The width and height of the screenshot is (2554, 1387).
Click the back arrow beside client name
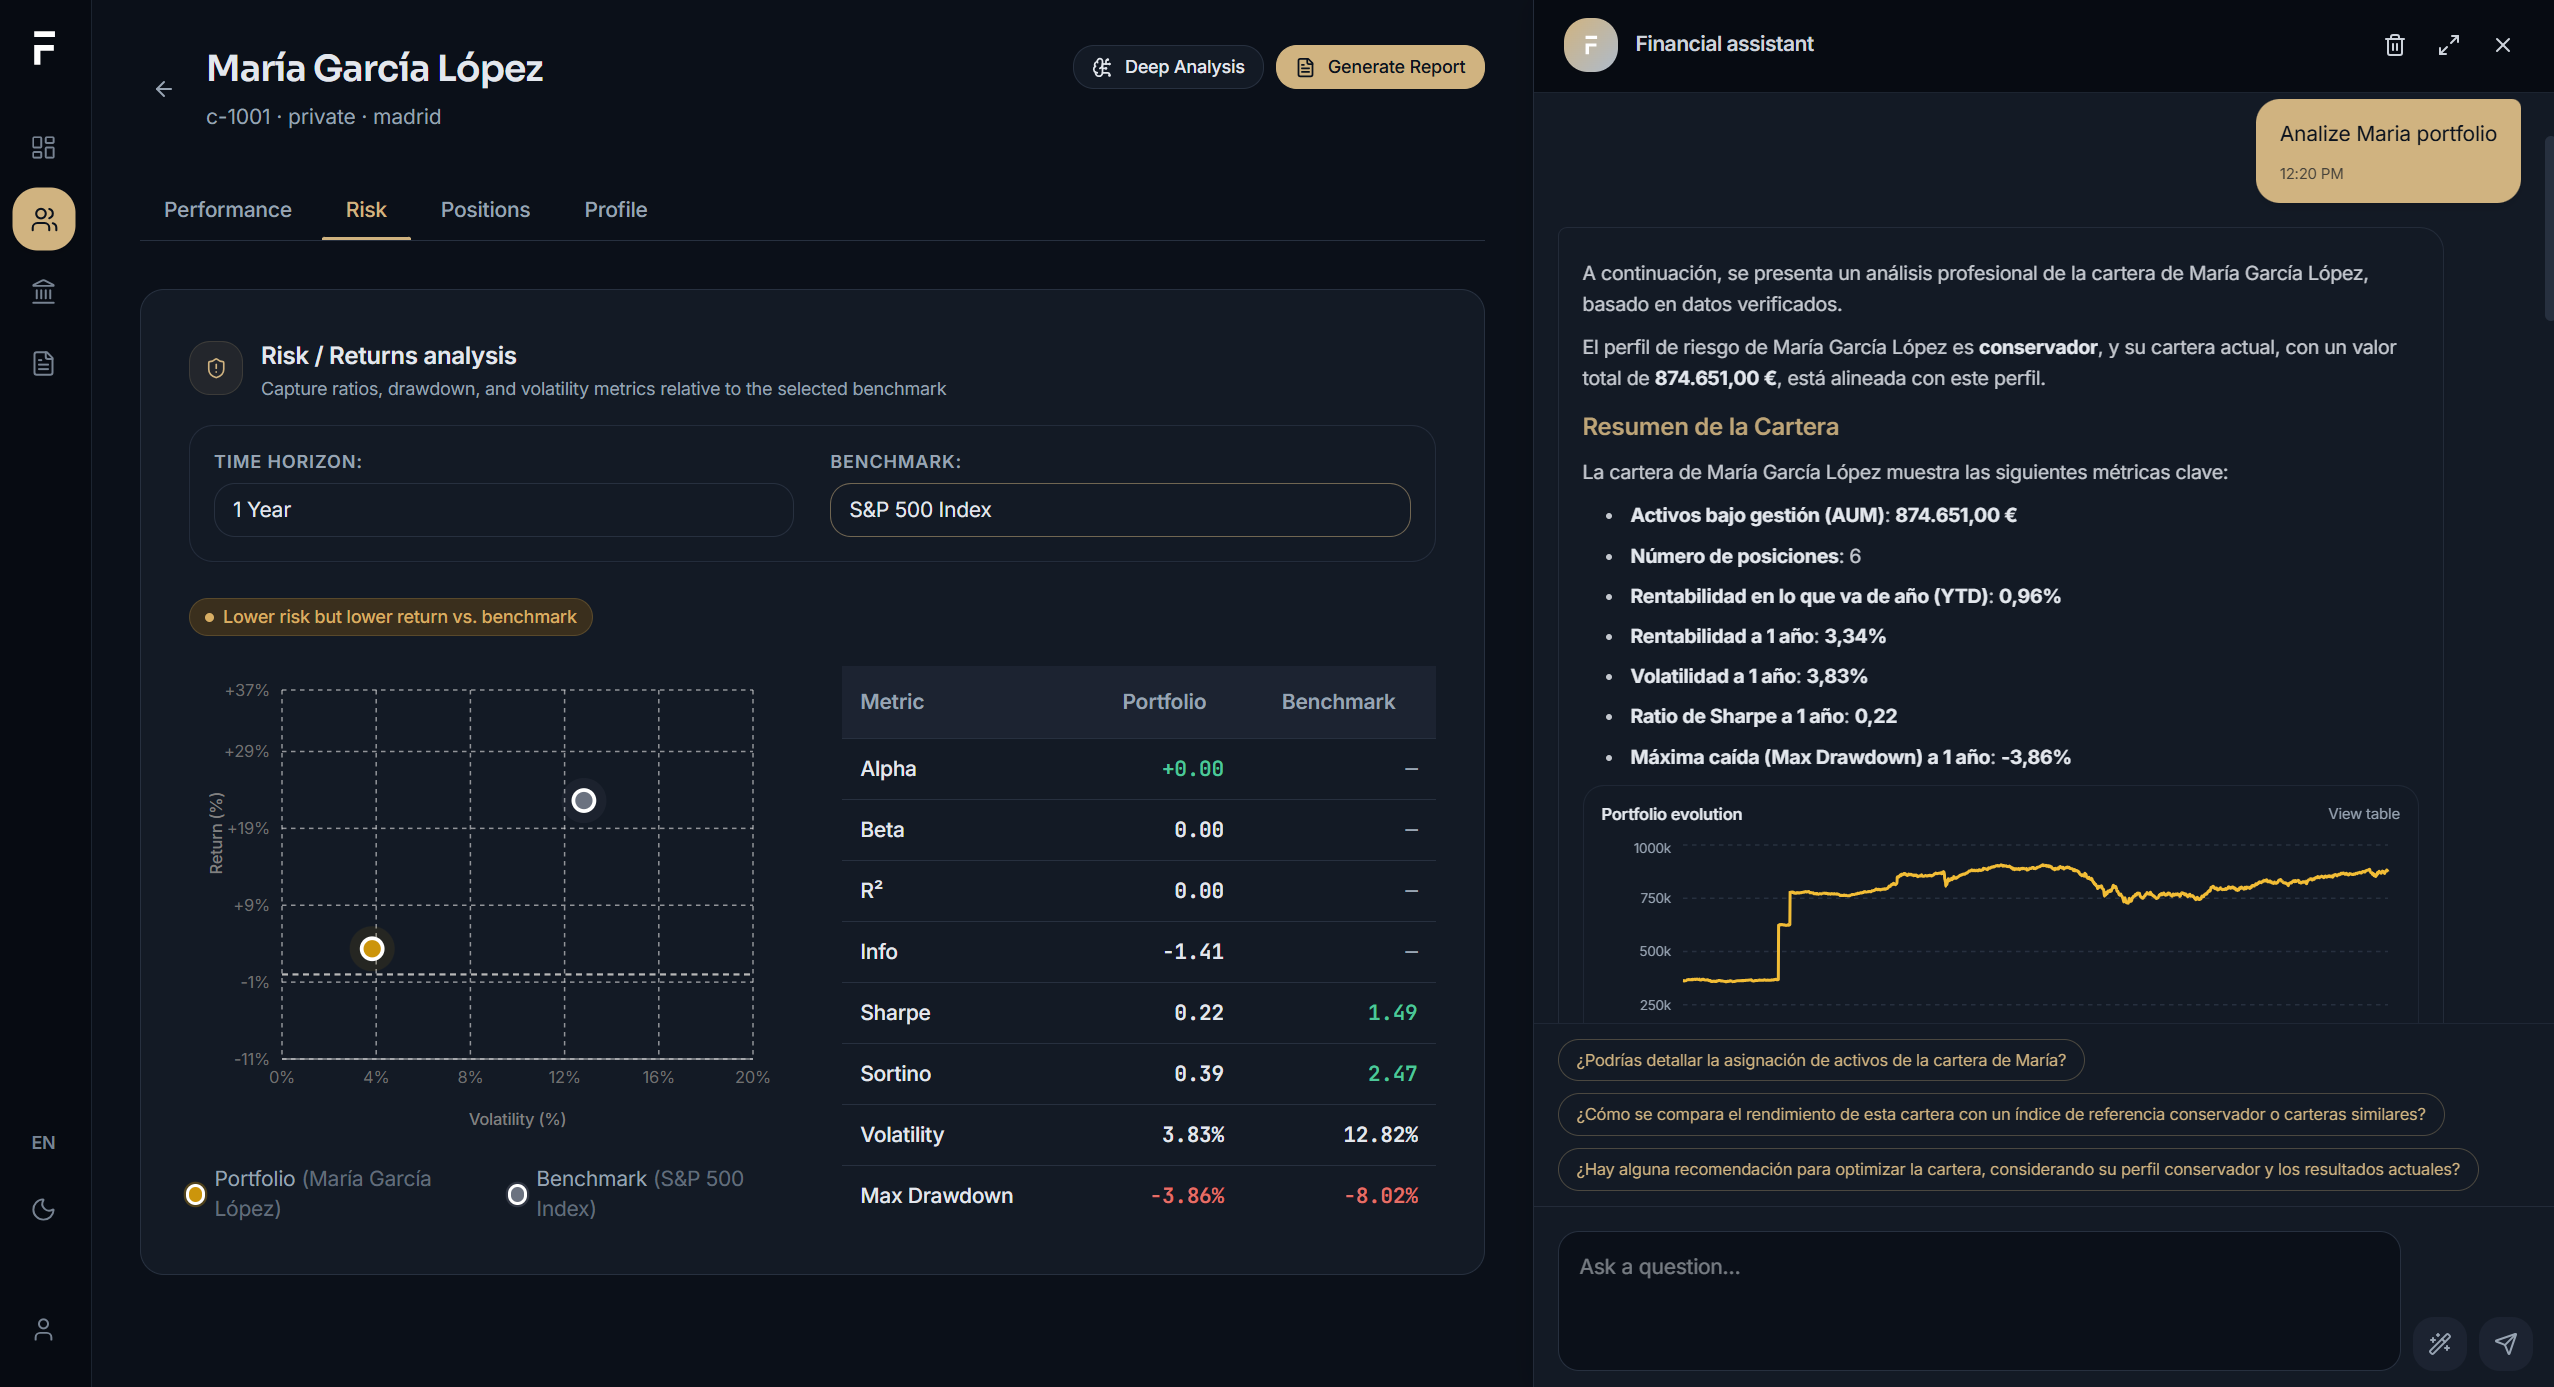pyautogui.click(x=164, y=89)
